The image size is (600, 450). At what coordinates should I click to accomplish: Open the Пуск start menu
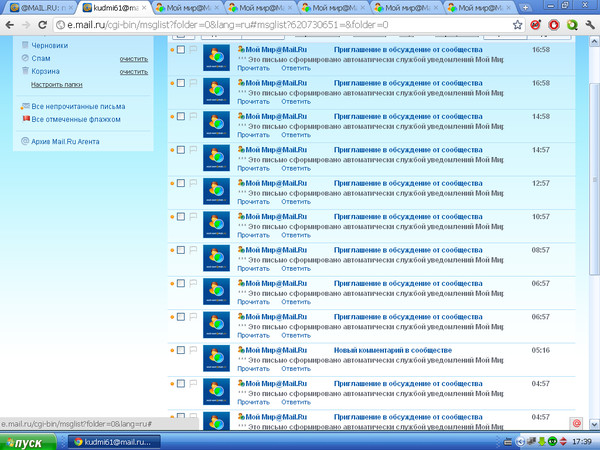[x=28, y=442]
